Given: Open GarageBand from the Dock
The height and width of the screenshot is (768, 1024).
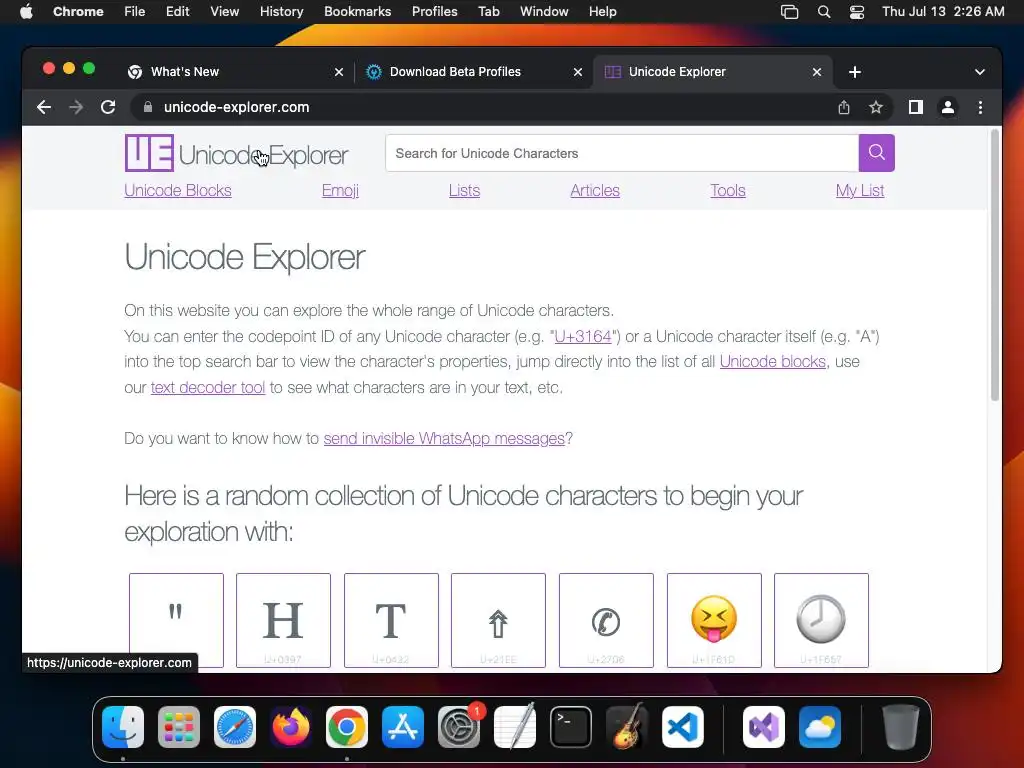Looking at the screenshot, I should 627,727.
